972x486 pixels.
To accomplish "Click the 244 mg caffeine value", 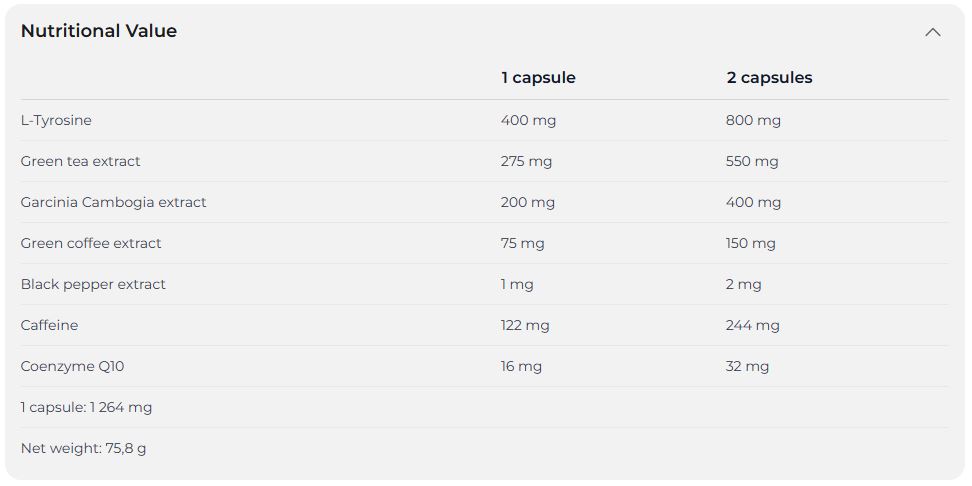I will click(x=753, y=325).
